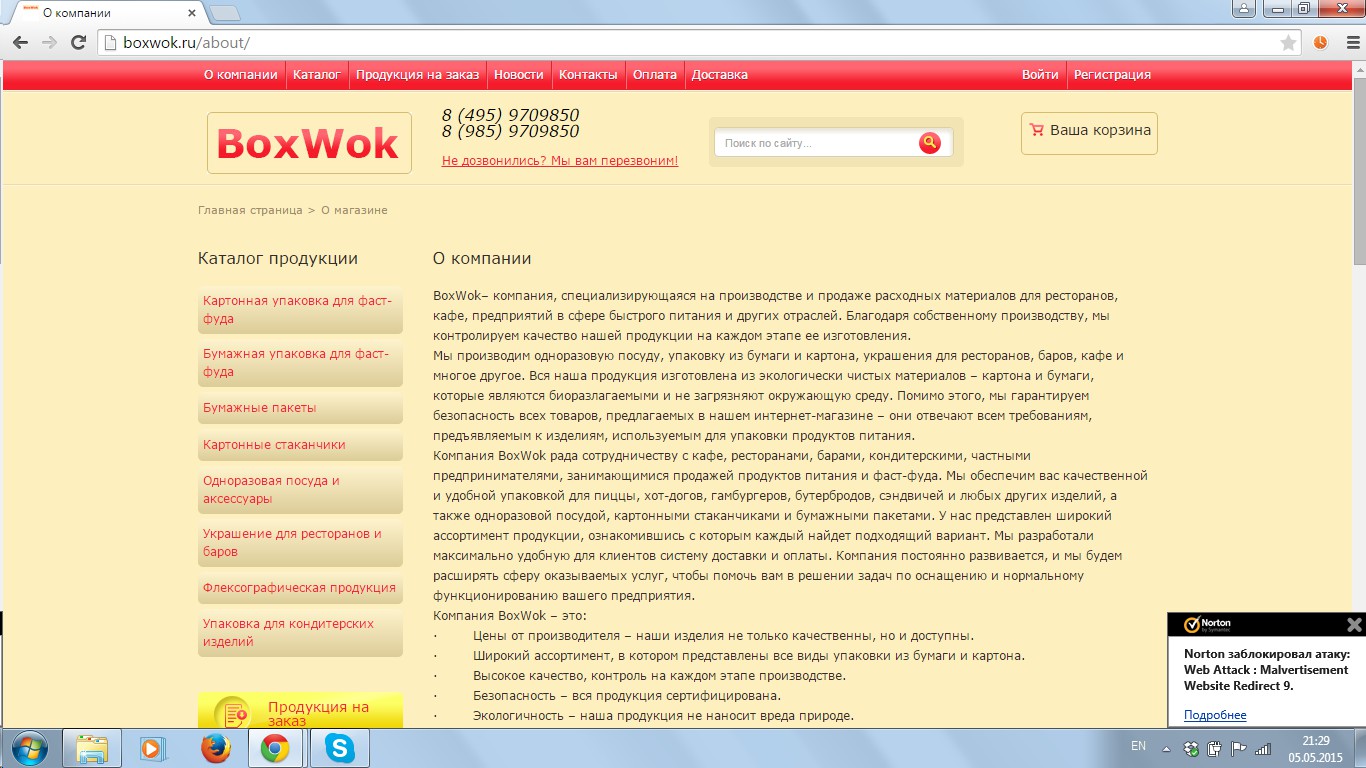
Task: Open Firefox from the taskbar
Action: pos(215,748)
